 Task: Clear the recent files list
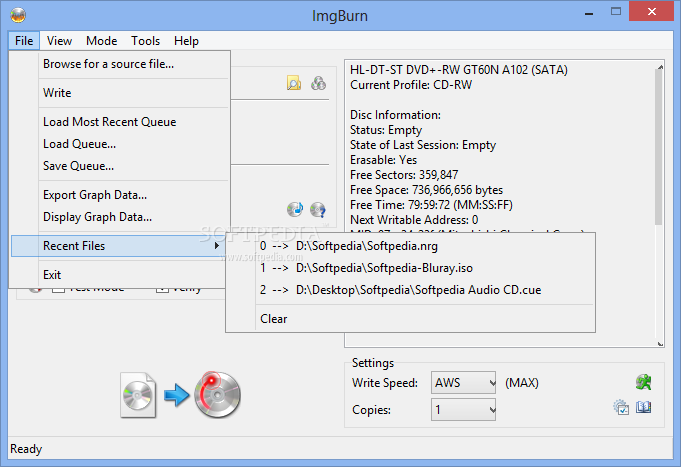410,319
